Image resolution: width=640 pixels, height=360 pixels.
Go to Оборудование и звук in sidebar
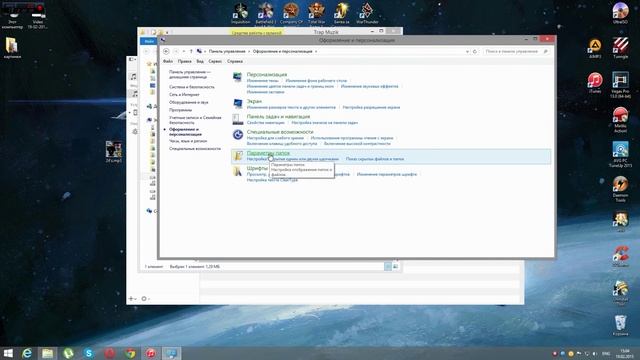tap(189, 102)
